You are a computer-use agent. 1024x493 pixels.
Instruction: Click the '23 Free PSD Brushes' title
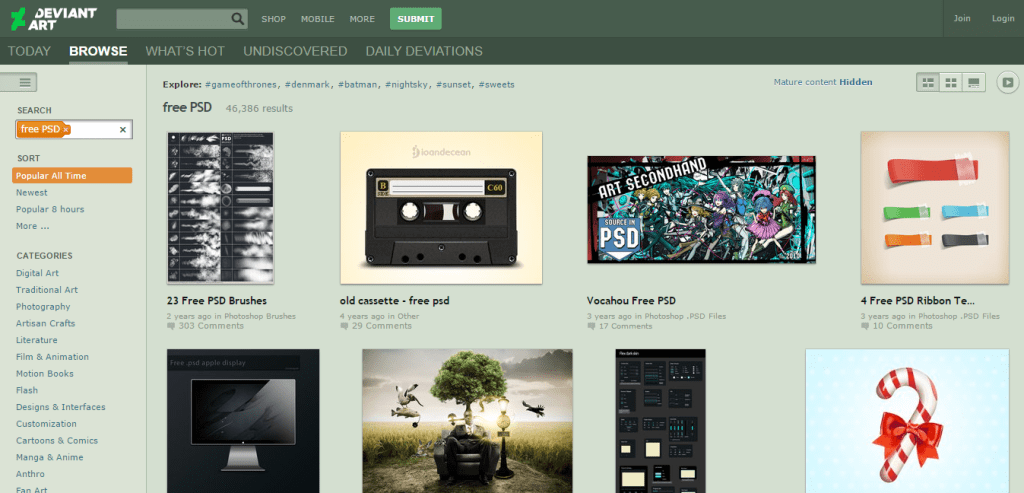[217, 301]
